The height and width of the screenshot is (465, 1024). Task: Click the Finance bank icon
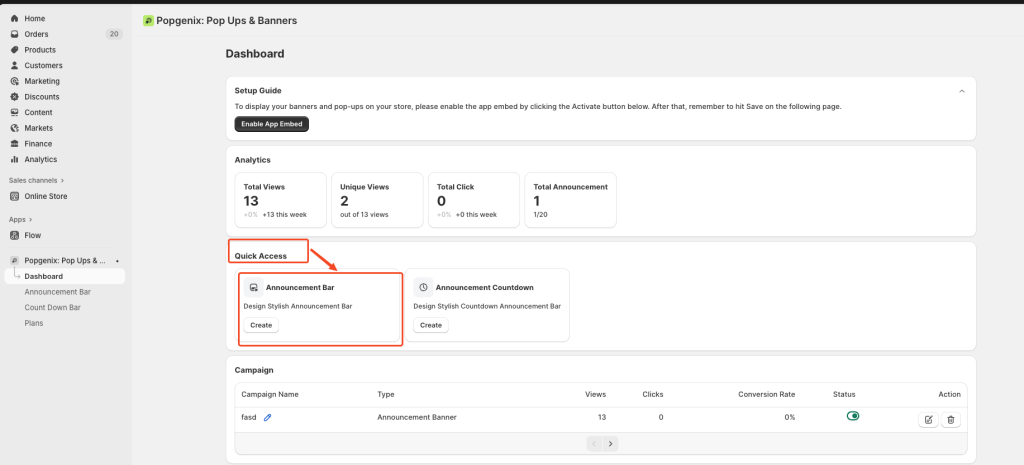14,144
